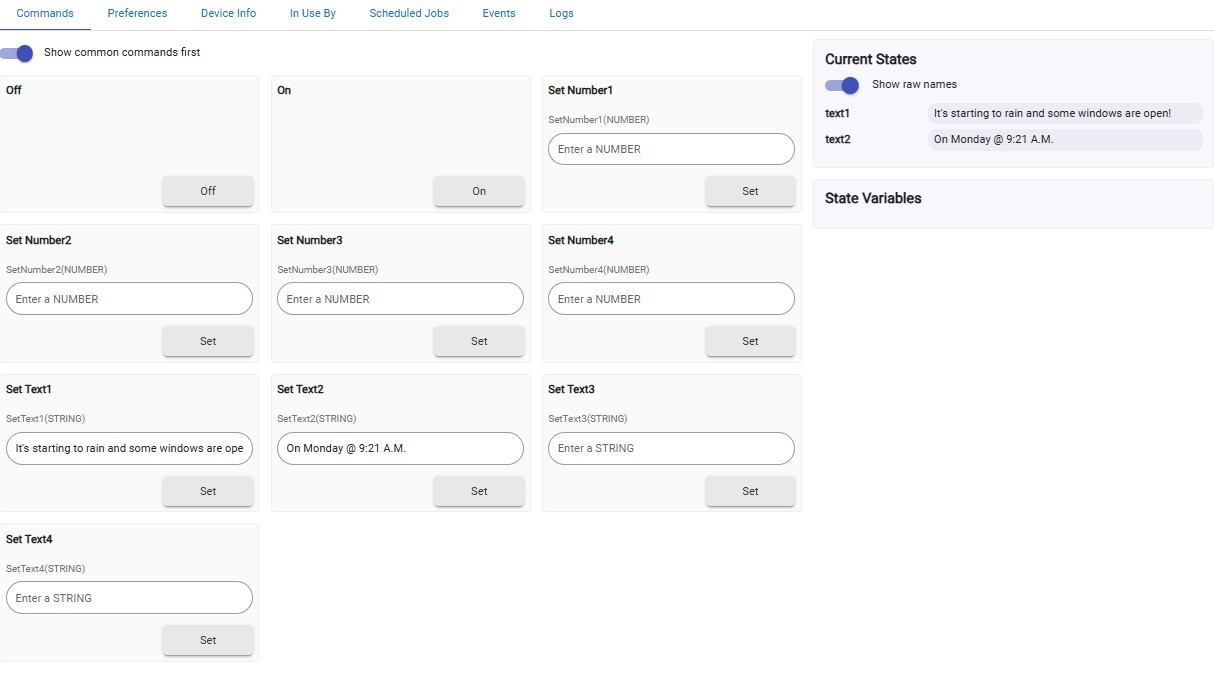Switch to the Logs tab
Image resolution: width=1214 pixels, height=673 pixels.
(x=561, y=13)
